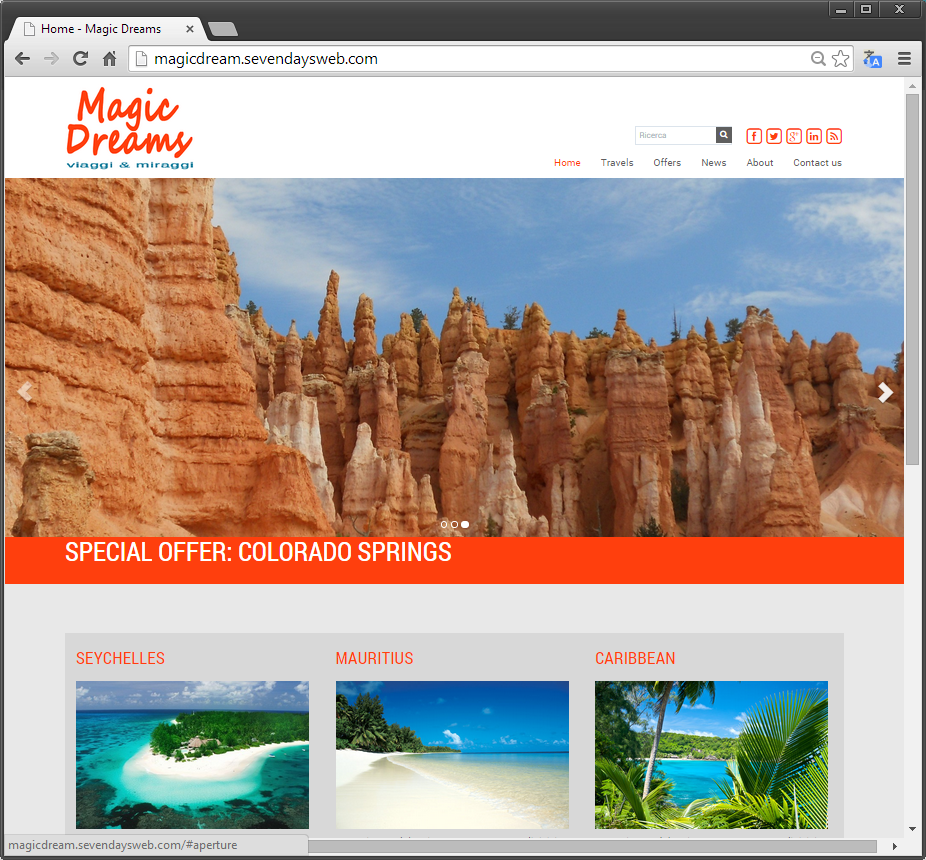Bookmark this page with the star
The height and width of the screenshot is (860, 926).
(840, 58)
